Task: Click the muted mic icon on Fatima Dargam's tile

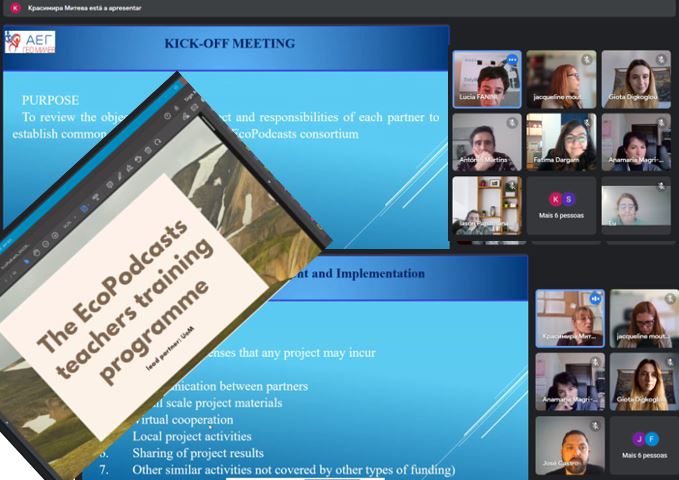Action: (x=587, y=123)
